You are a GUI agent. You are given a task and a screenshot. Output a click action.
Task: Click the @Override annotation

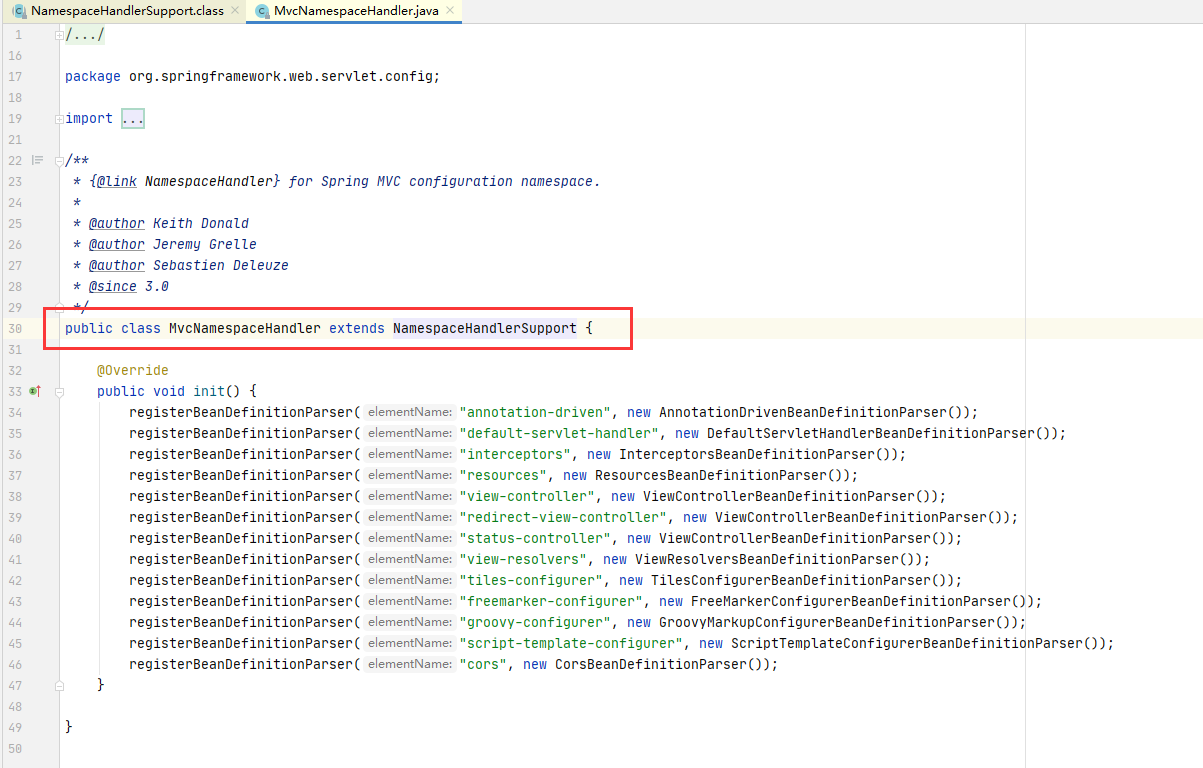(x=133, y=370)
